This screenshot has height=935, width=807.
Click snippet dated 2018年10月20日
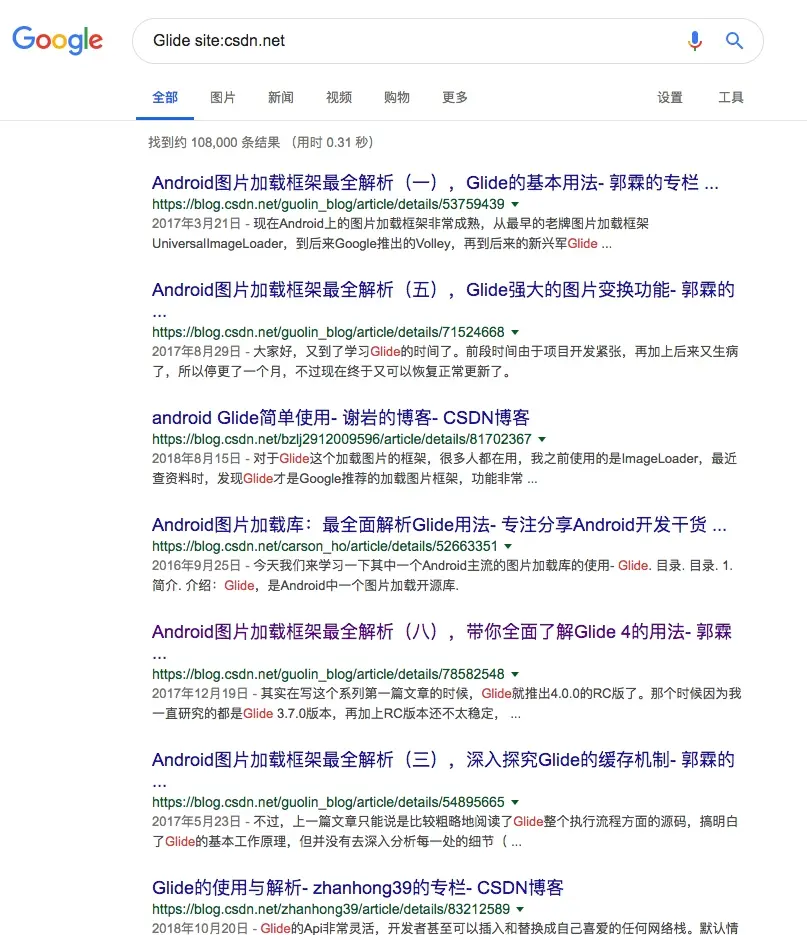pyautogui.click(x=445, y=928)
